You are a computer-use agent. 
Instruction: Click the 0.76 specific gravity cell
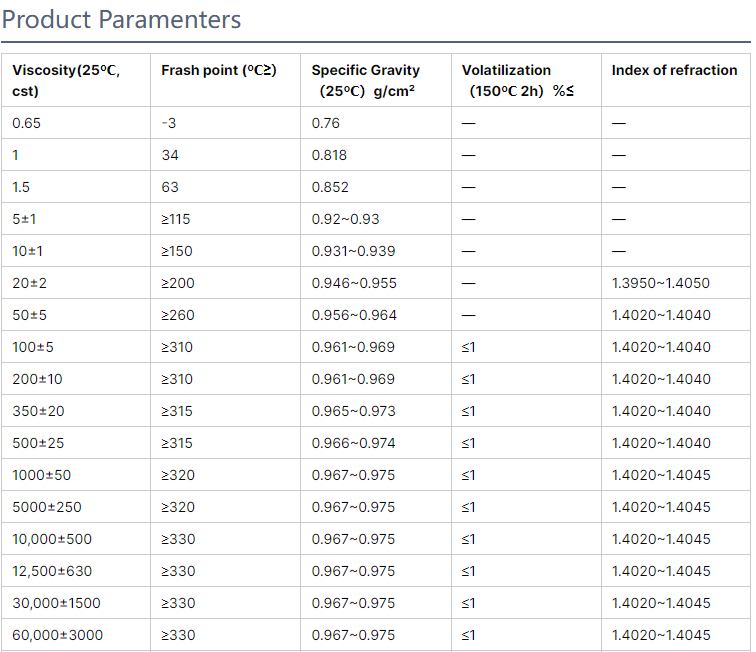[326, 123]
